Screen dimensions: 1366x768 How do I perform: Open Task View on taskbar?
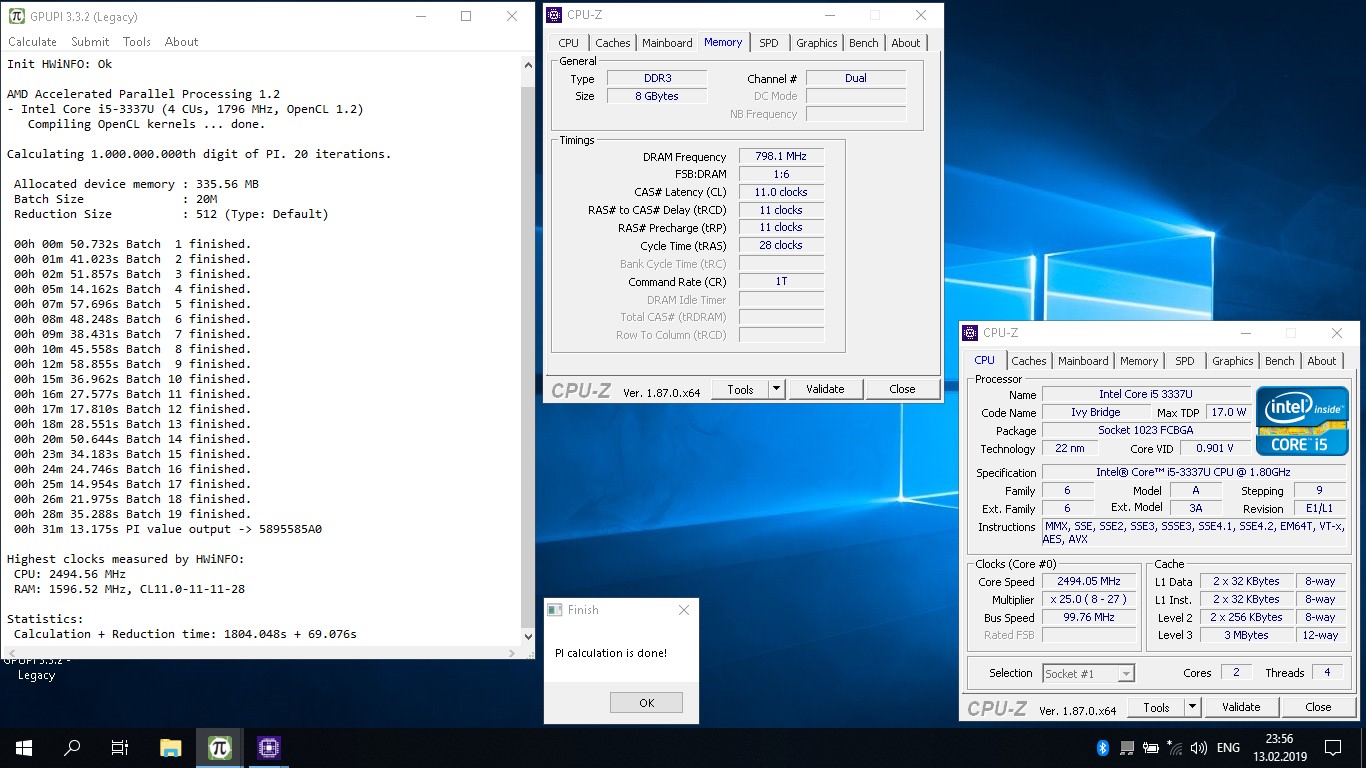(x=120, y=747)
